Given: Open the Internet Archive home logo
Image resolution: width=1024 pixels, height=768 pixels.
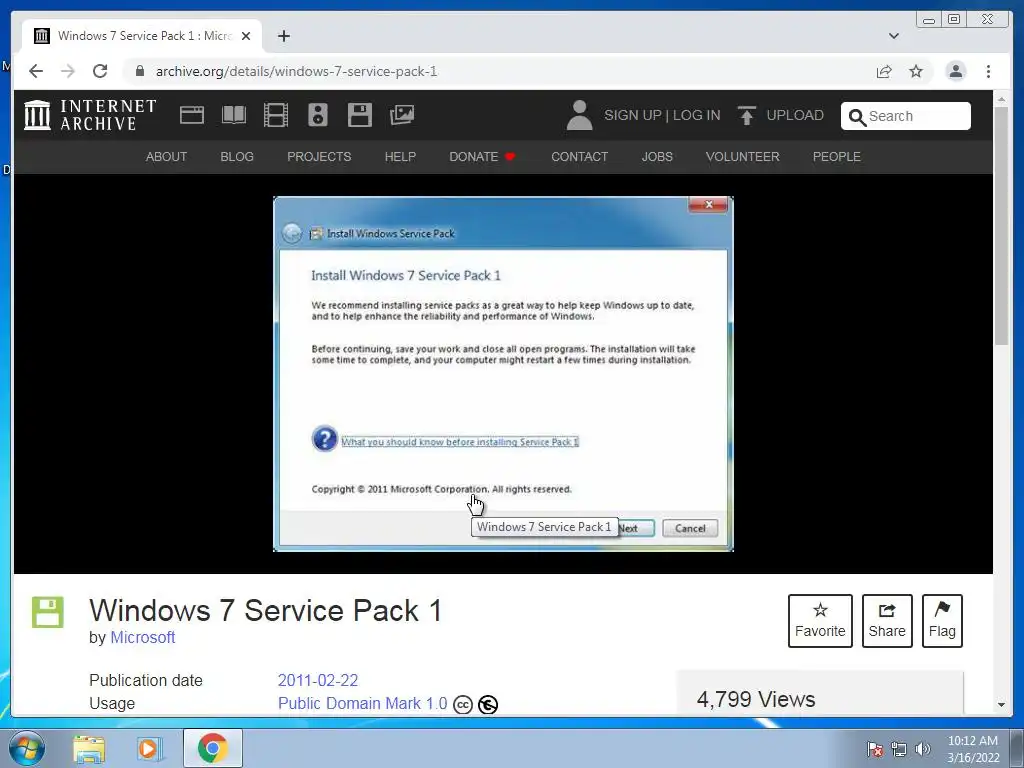Looking at the screenshot, I should tap(90, 115).
